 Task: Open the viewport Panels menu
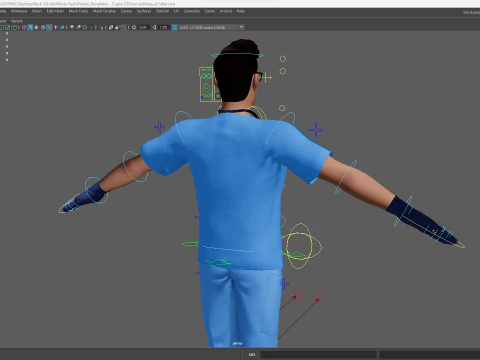point(16,21)
